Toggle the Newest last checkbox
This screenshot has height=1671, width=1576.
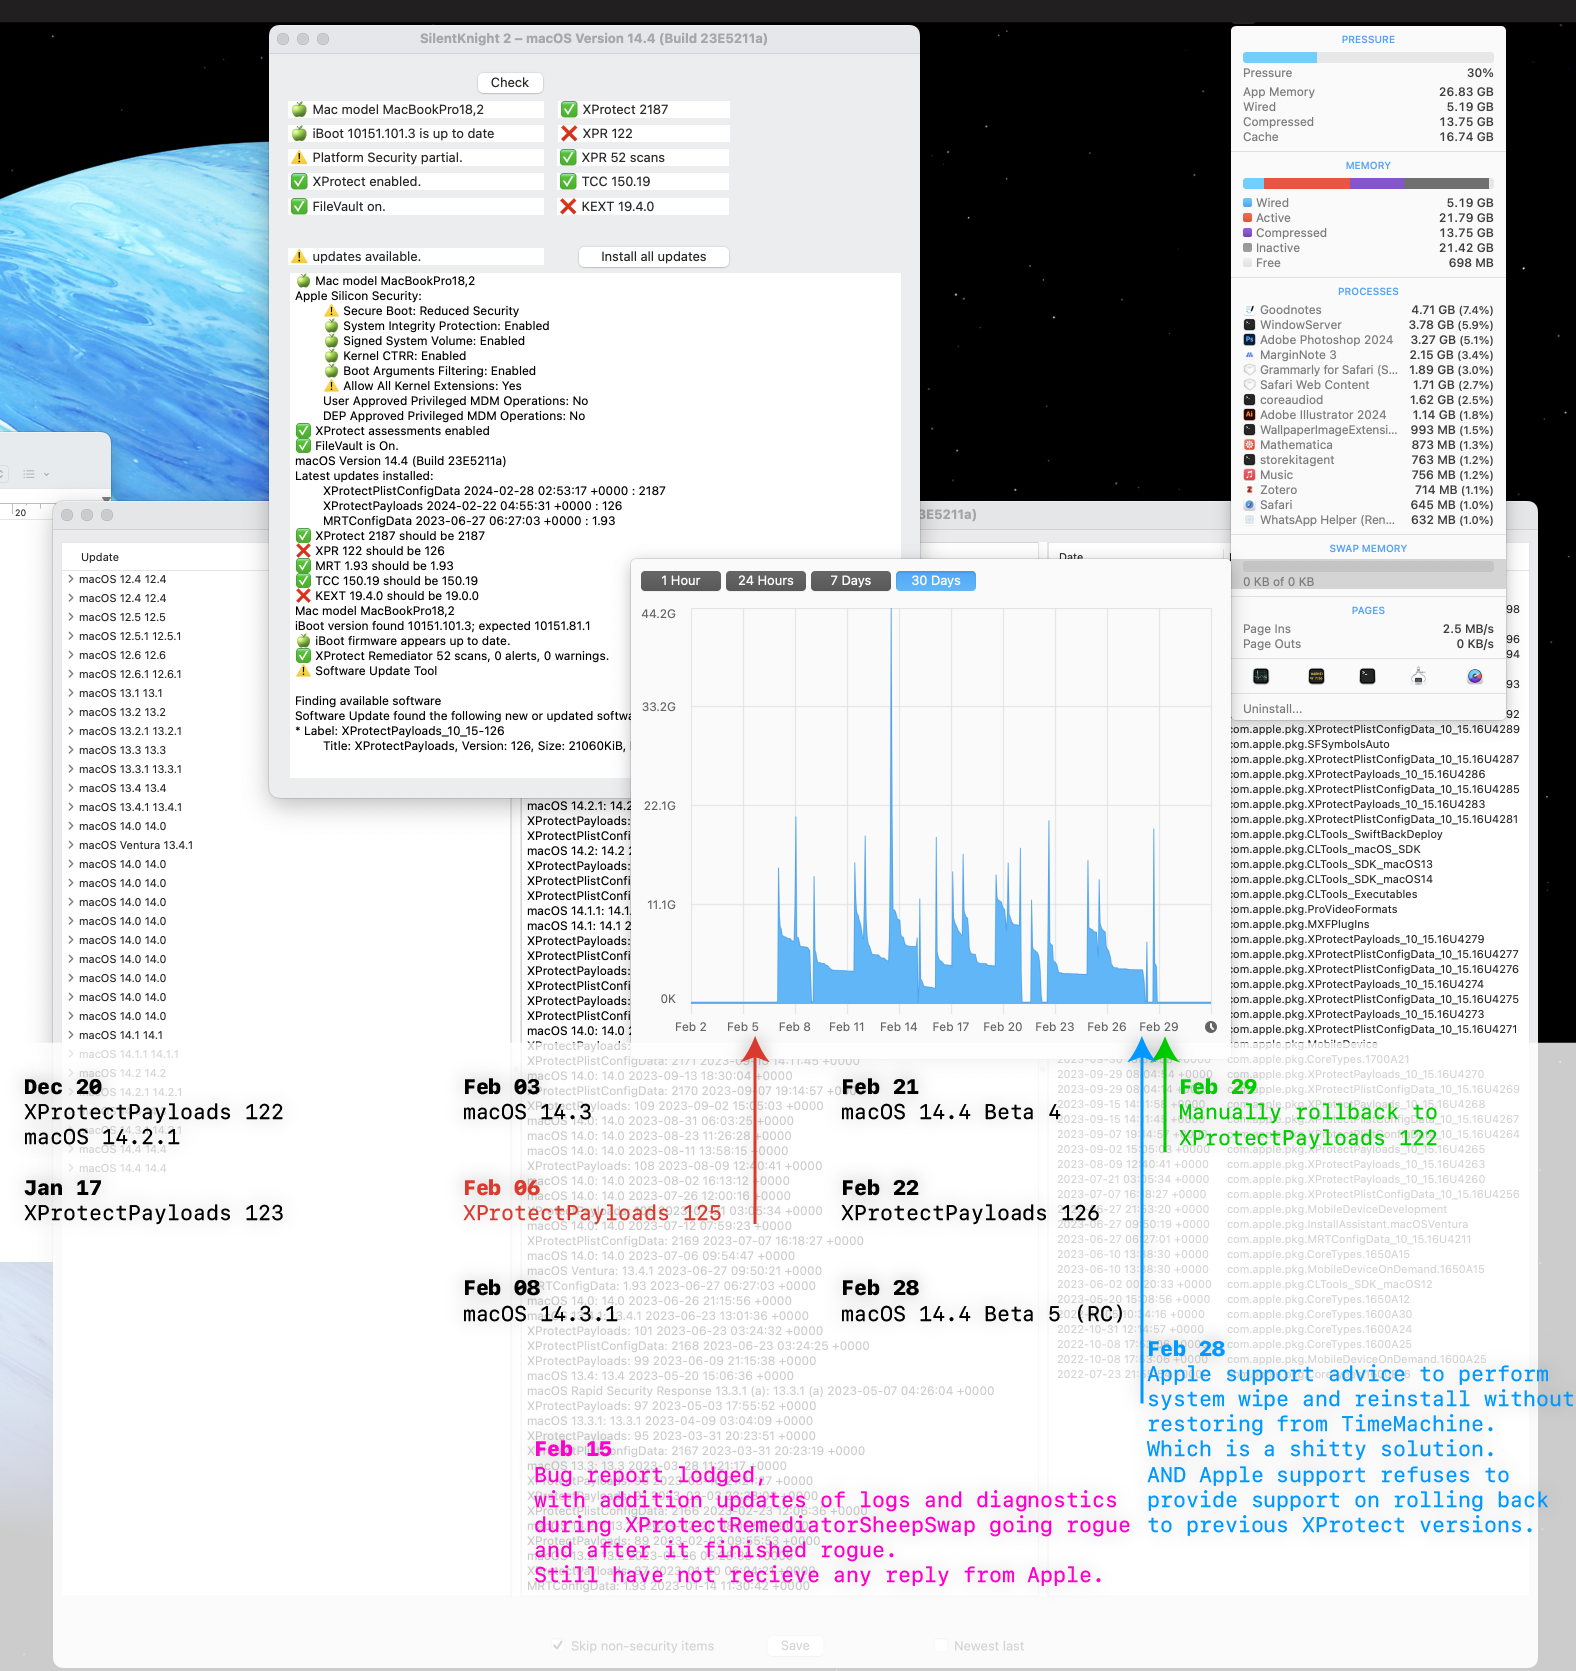pyautogui.click(x=941, y=1645)
